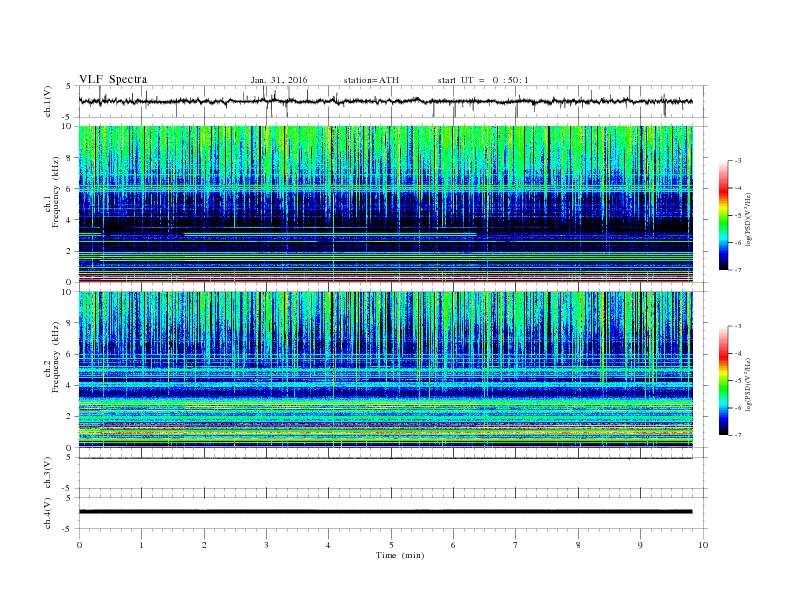
Task: Click the time axis tick label "6"
Action: click(x=453, y=545)
